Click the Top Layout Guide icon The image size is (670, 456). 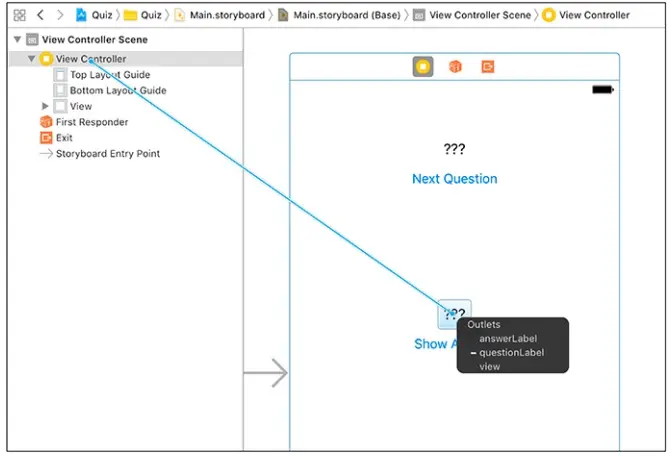click(x=60, y=75)
